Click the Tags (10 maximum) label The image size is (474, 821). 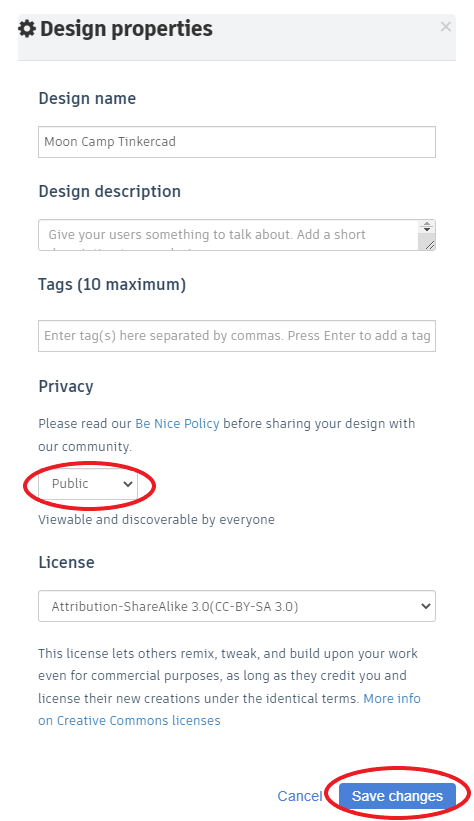tap(112, 284)
